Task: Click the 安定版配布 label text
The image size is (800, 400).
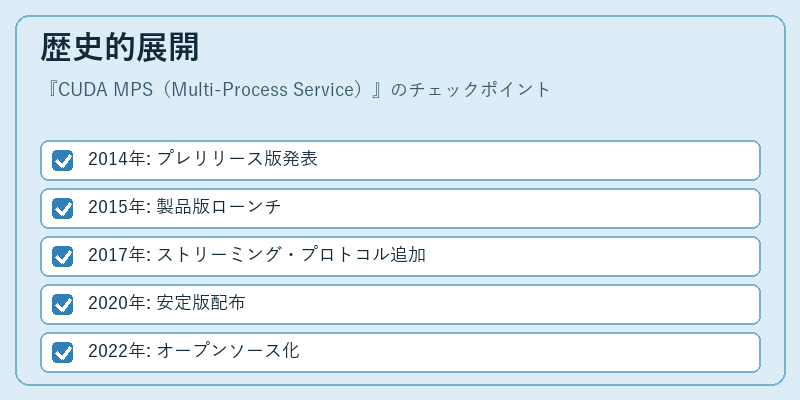Action: point(201,303)
